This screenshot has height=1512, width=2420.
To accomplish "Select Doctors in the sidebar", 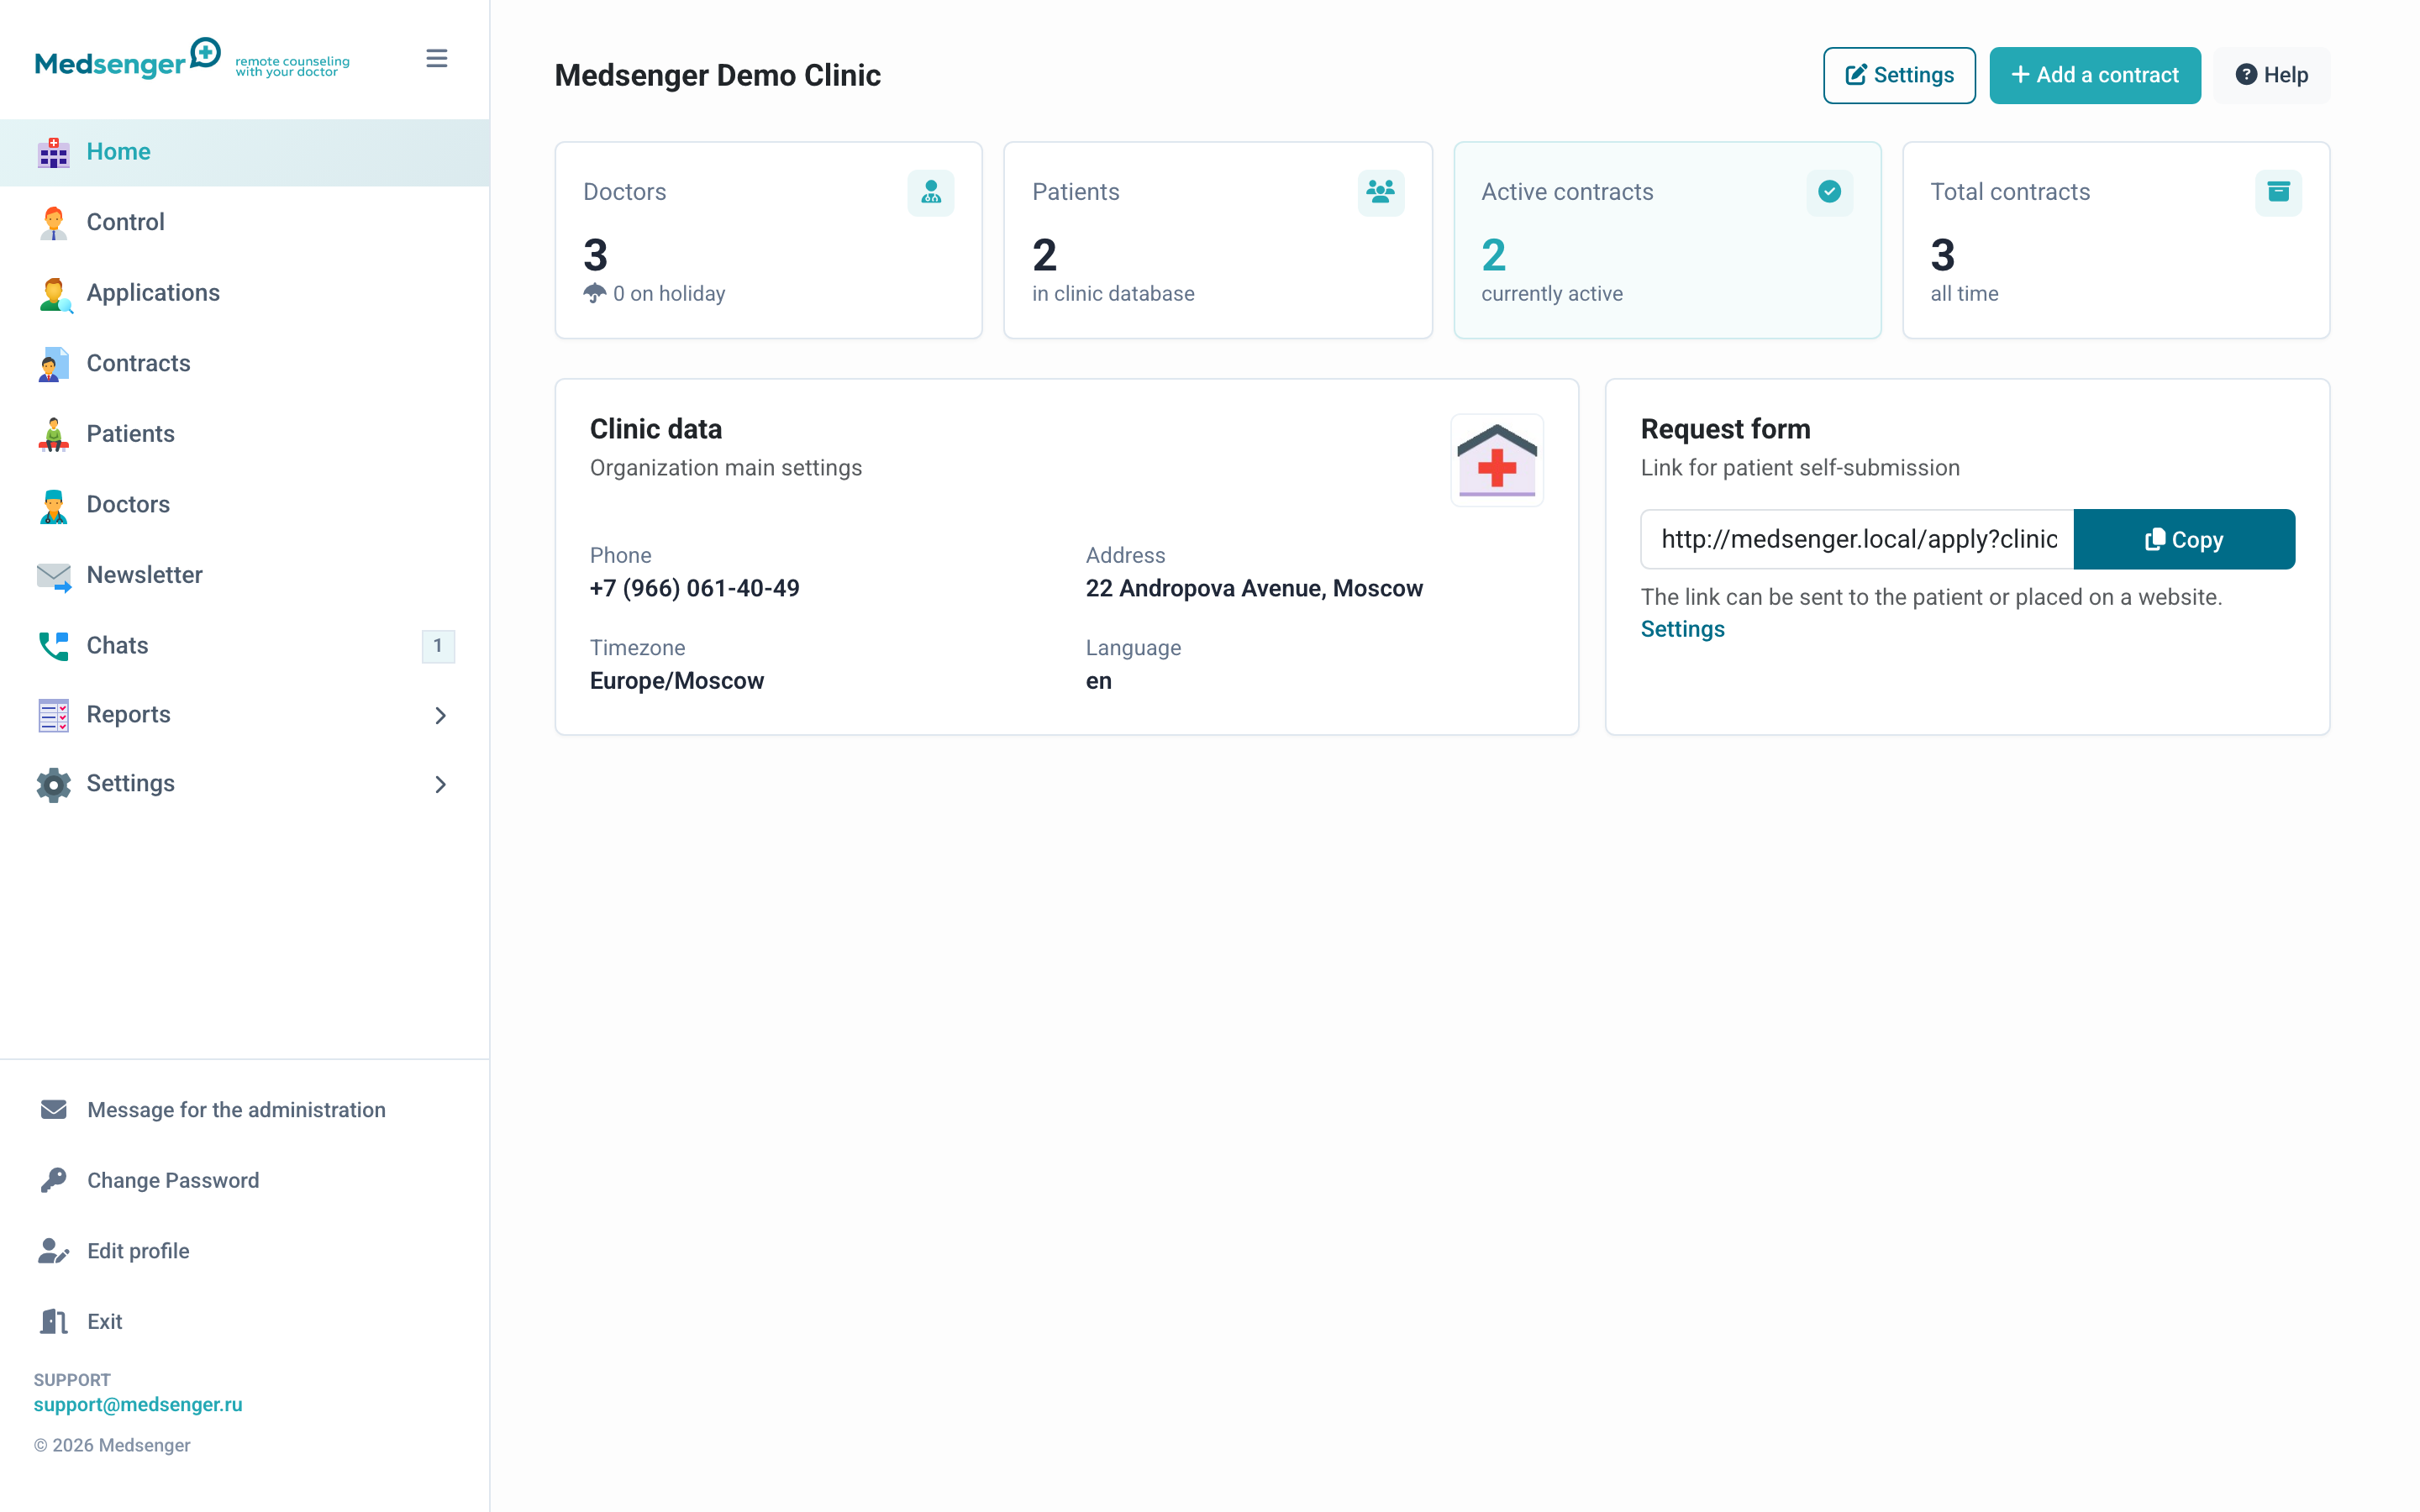I will 245,505.
